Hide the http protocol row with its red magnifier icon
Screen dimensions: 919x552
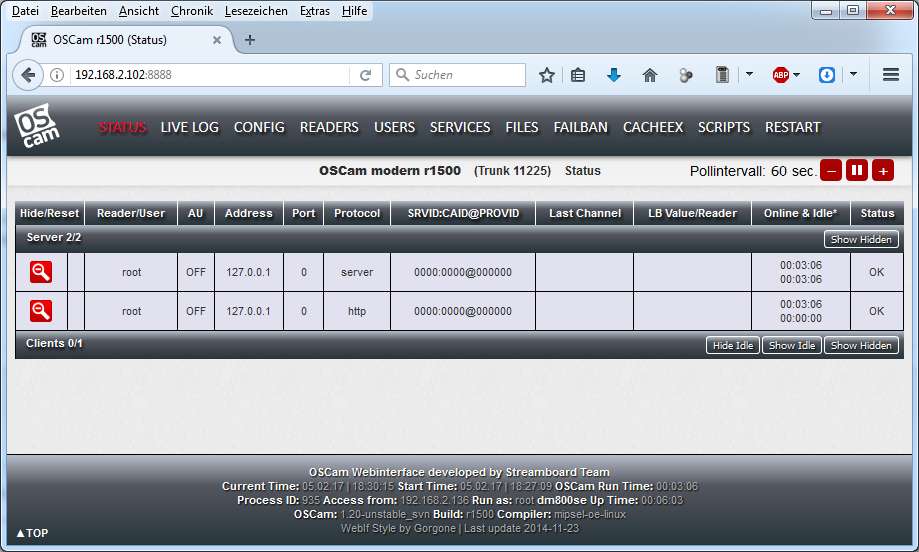(x=41, y=311)
